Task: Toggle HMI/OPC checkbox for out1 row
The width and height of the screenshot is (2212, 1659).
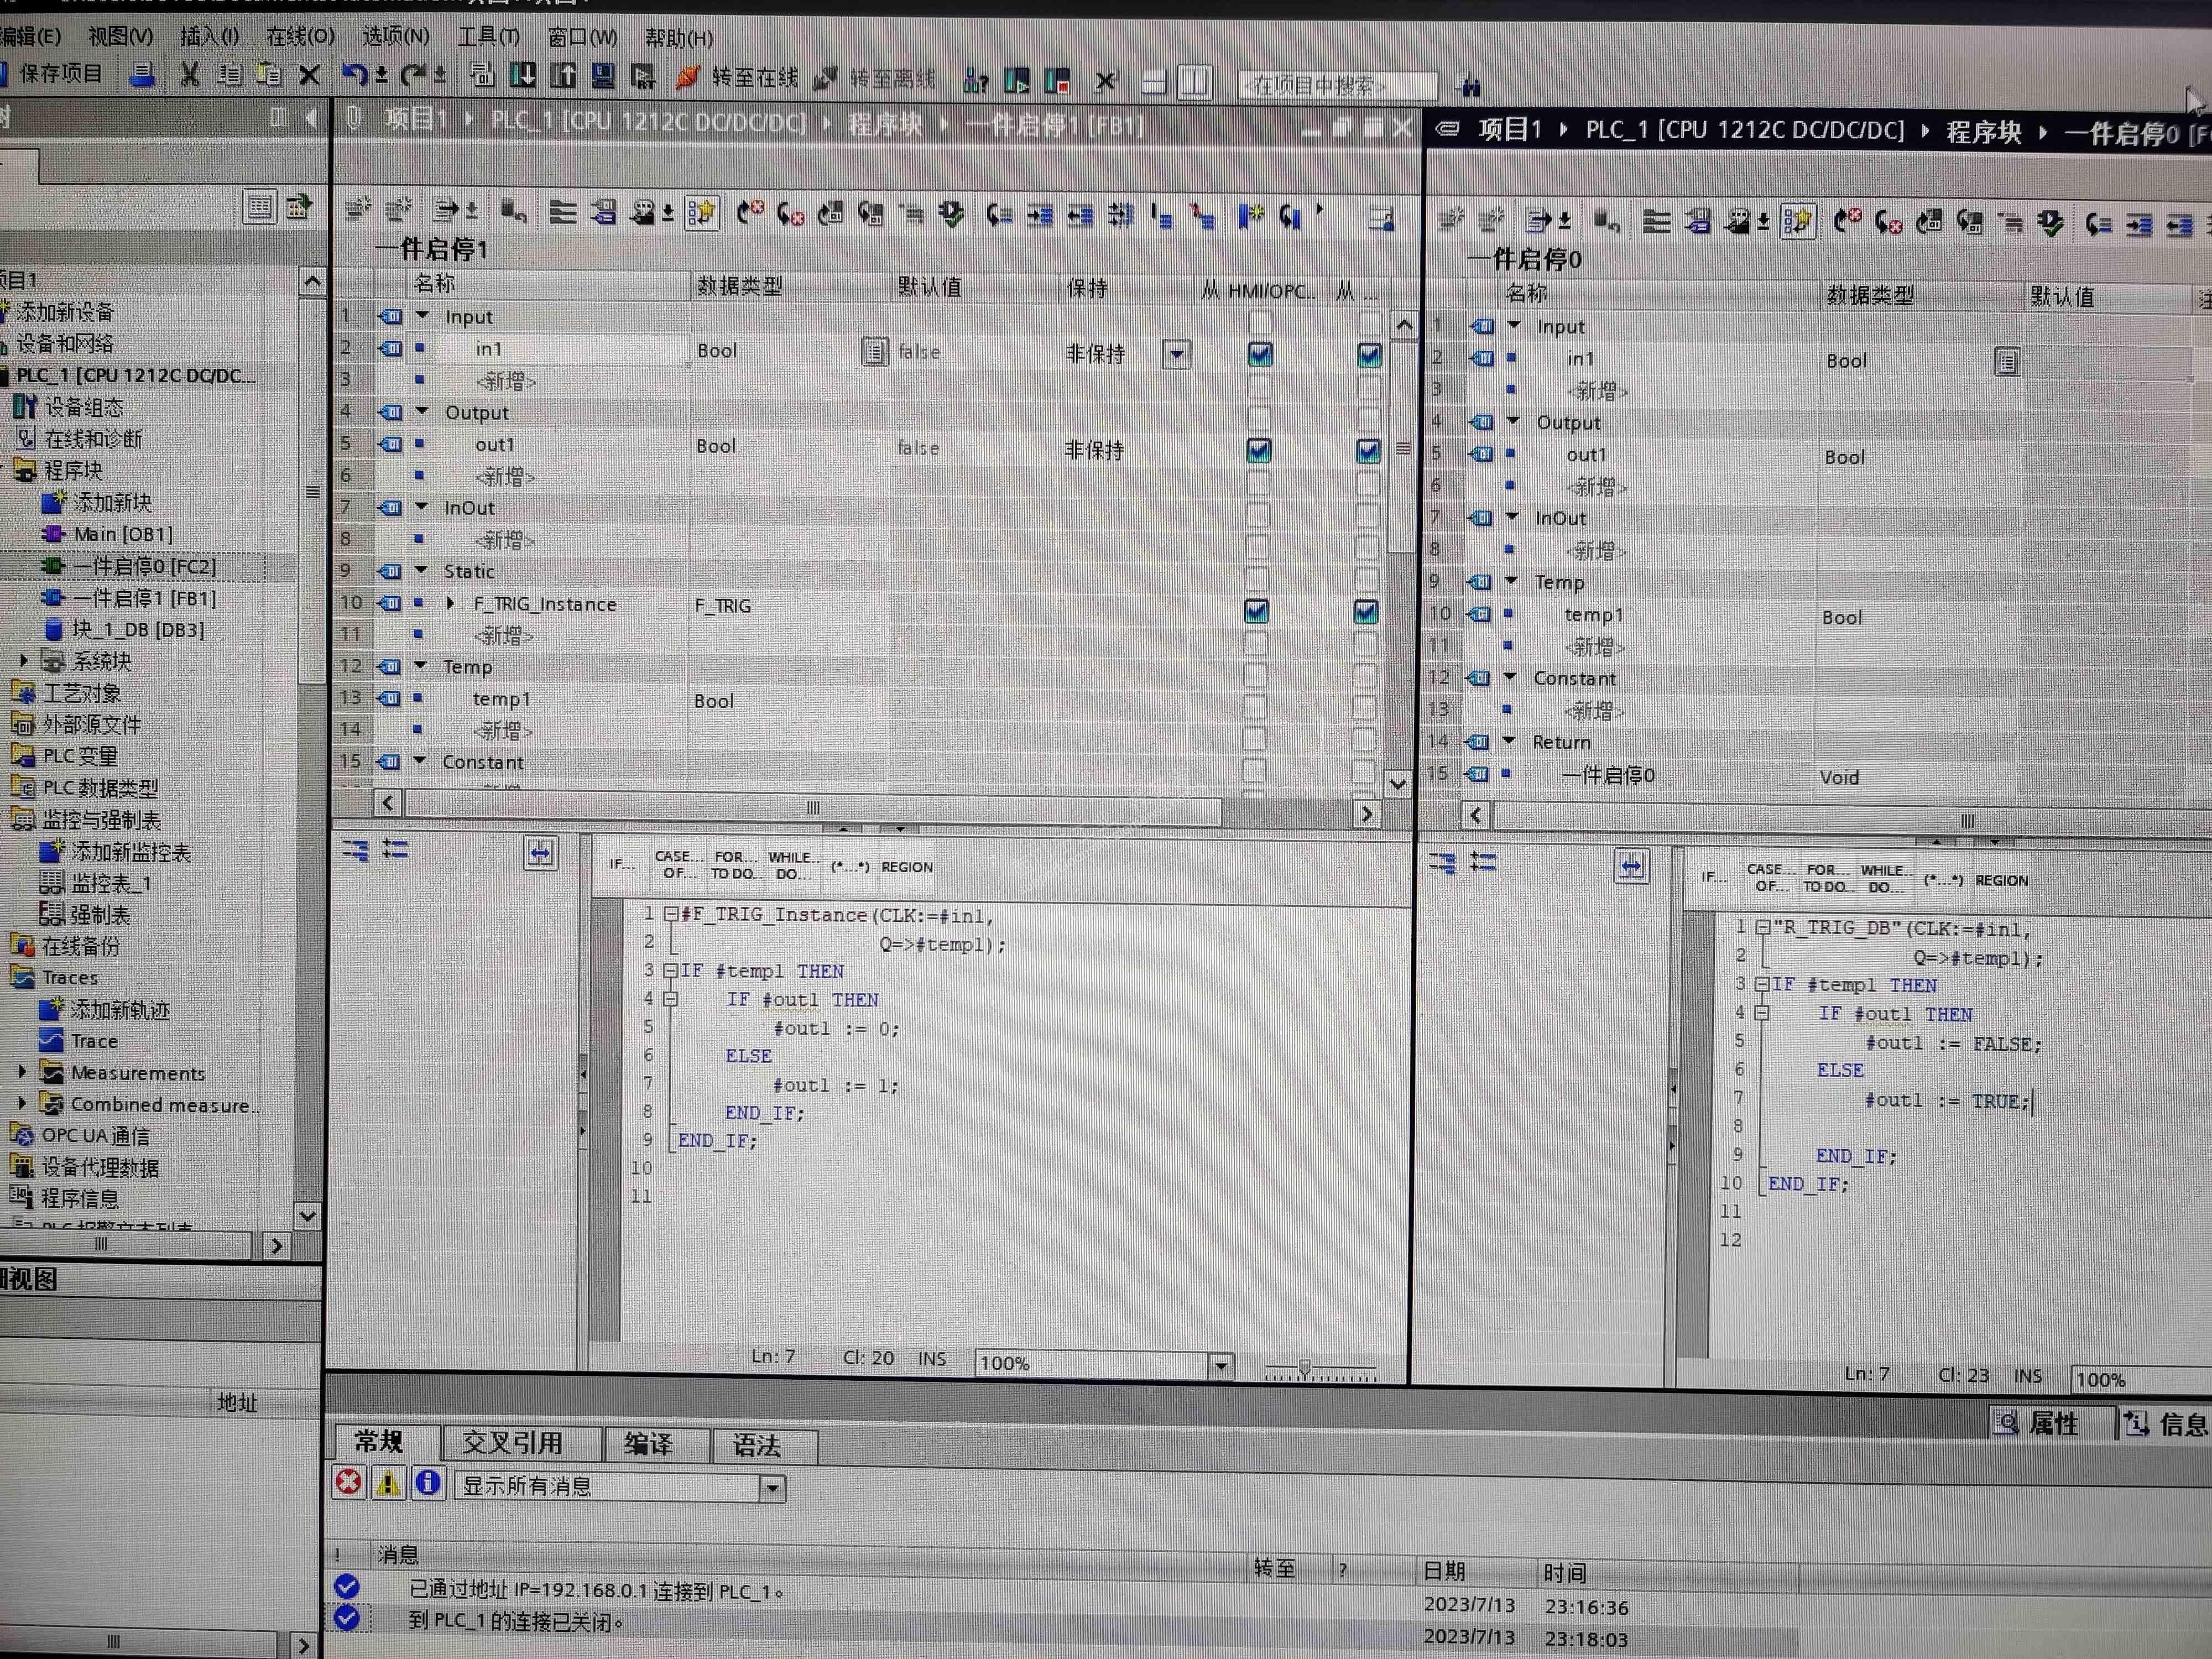Action: [x=1259, y=450]
